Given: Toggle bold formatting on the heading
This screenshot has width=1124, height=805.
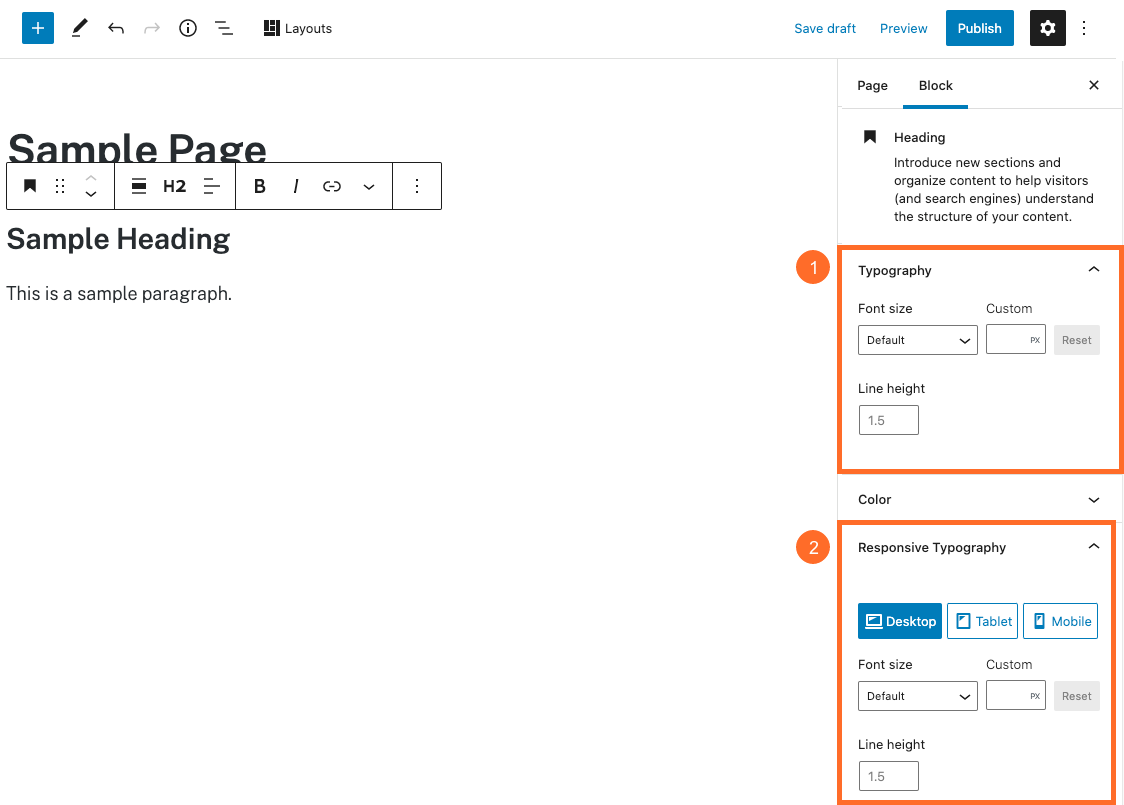Looking at the screenshot, I should pos(259,186).
